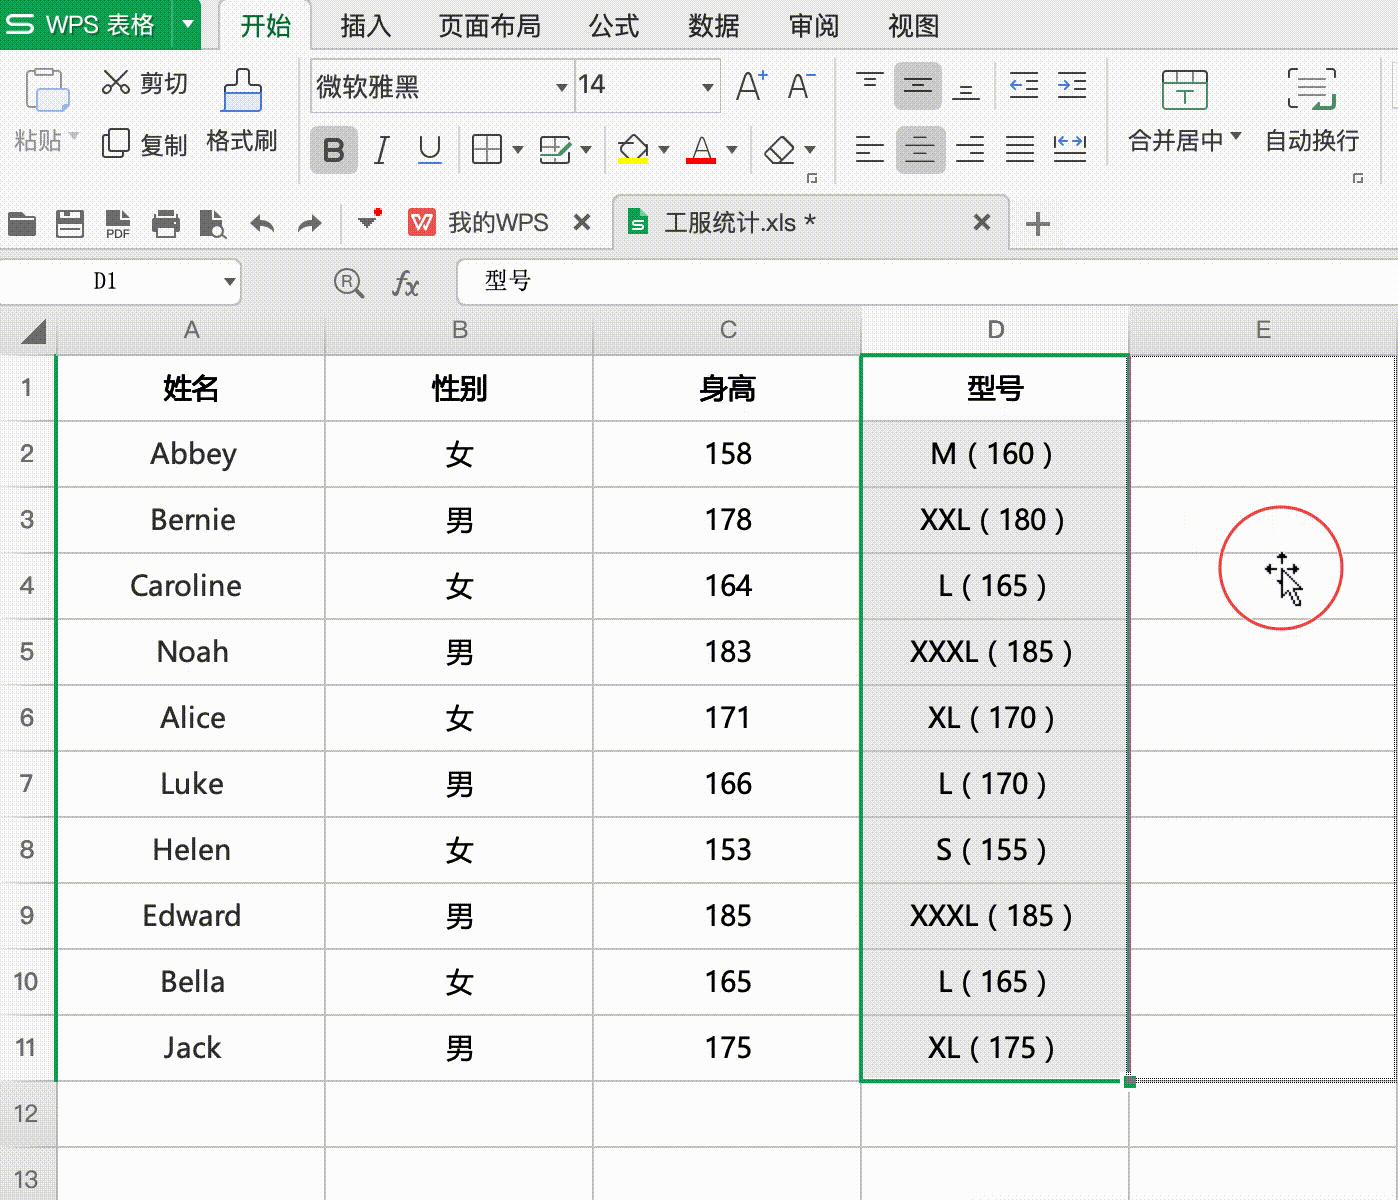Open the print icon in quick access toolbar
This screenshot has height=1200, width=1398.
click(x=166, y=223)
